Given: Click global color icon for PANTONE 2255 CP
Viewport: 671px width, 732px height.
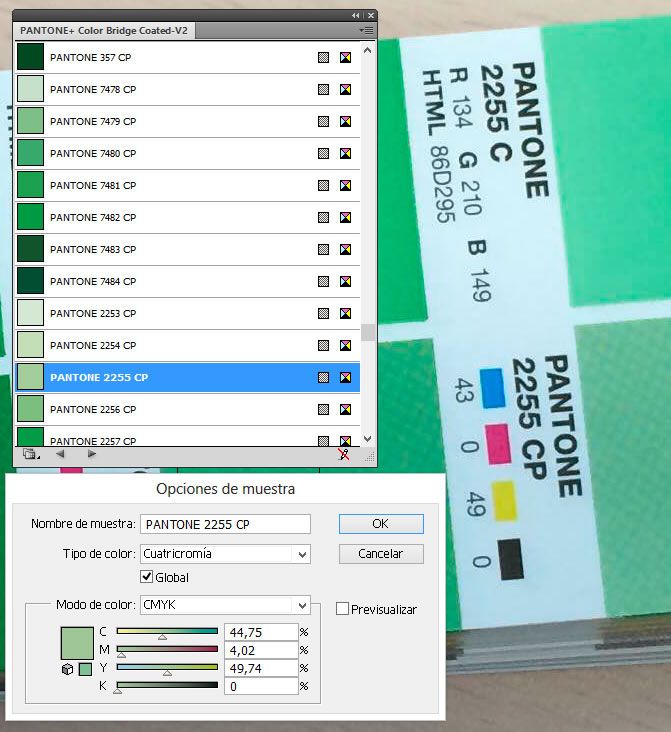Looking at the screenshot, I should 323,377.
